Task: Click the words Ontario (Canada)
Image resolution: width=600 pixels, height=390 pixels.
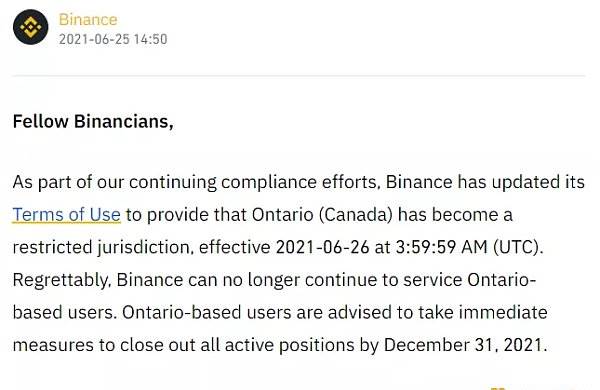Action: (x=323, y=214)
